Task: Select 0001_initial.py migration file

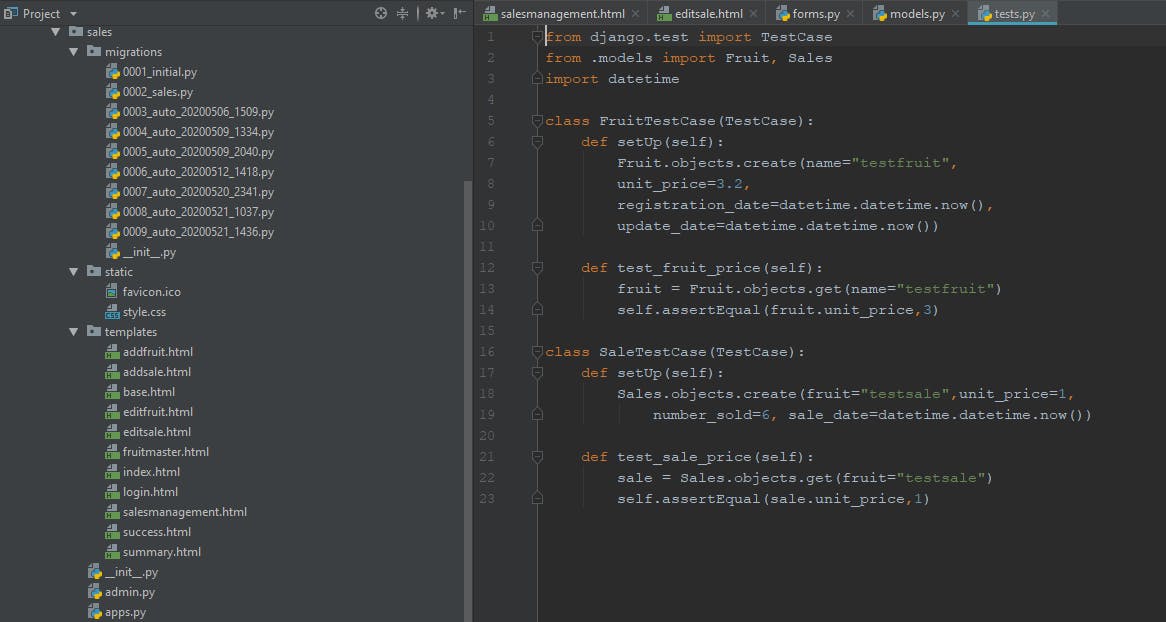Action: point(159,72)
